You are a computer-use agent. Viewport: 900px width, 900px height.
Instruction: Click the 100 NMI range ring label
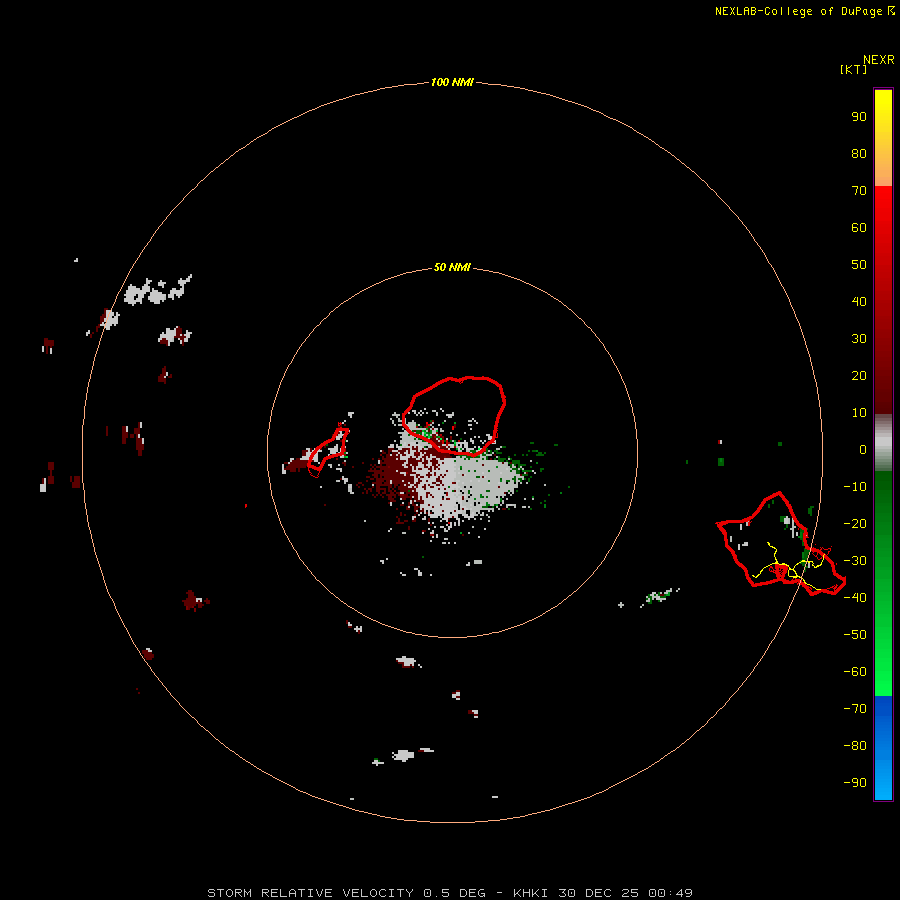click(452, 82)
